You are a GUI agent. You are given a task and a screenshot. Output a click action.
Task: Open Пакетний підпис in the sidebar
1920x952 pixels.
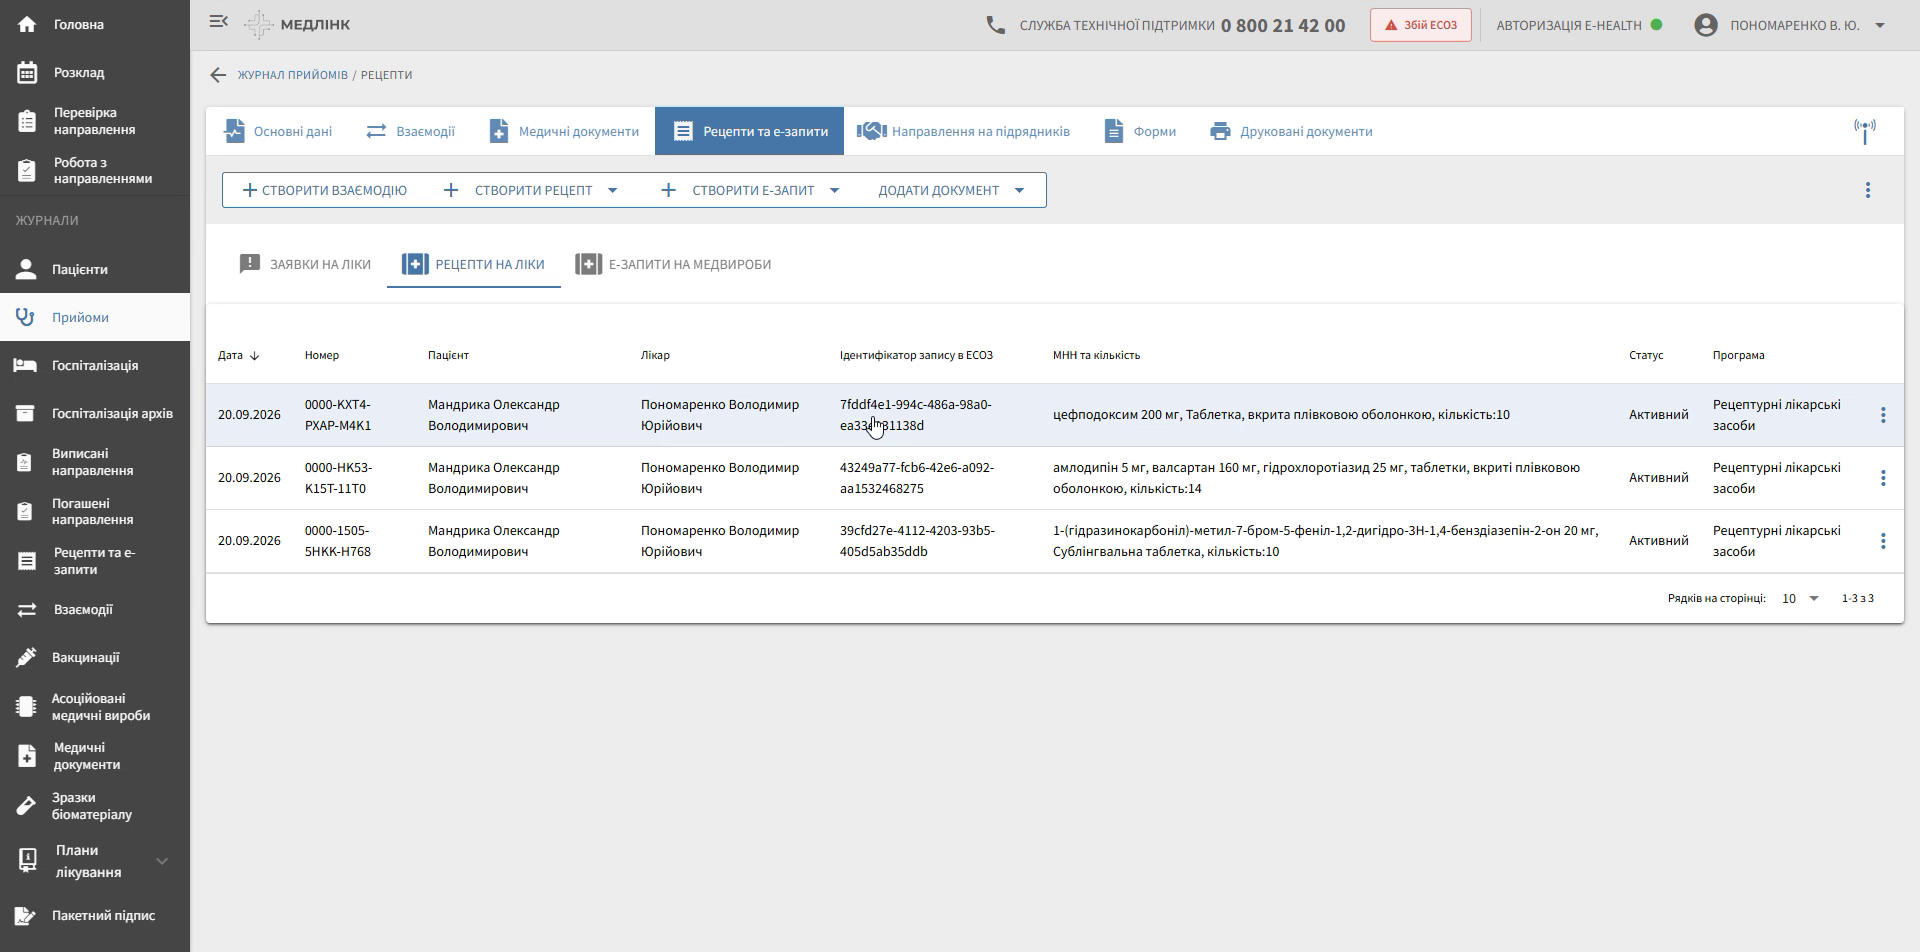point(95,915)
